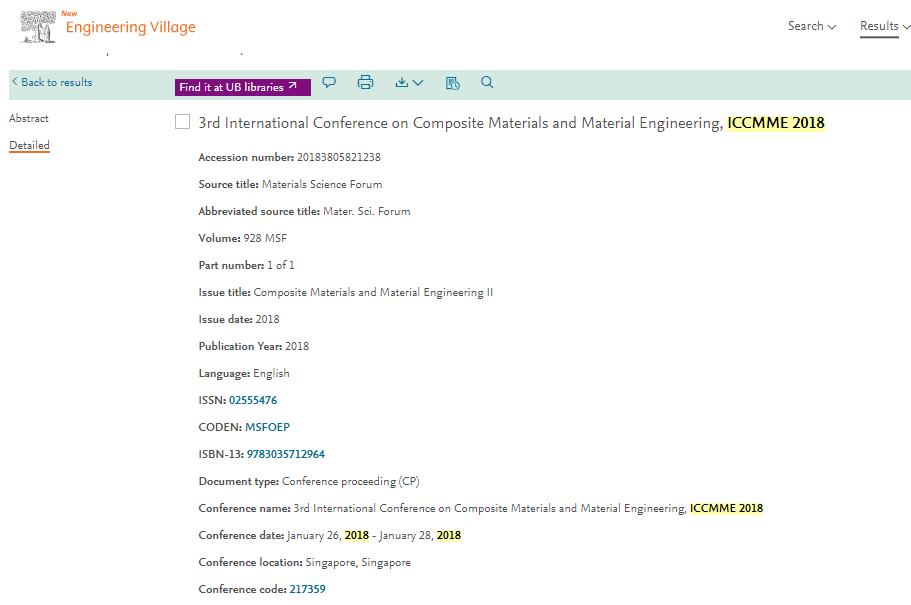Go back to results
Viewport: 911px width, 605px height.
pos(52,82)
